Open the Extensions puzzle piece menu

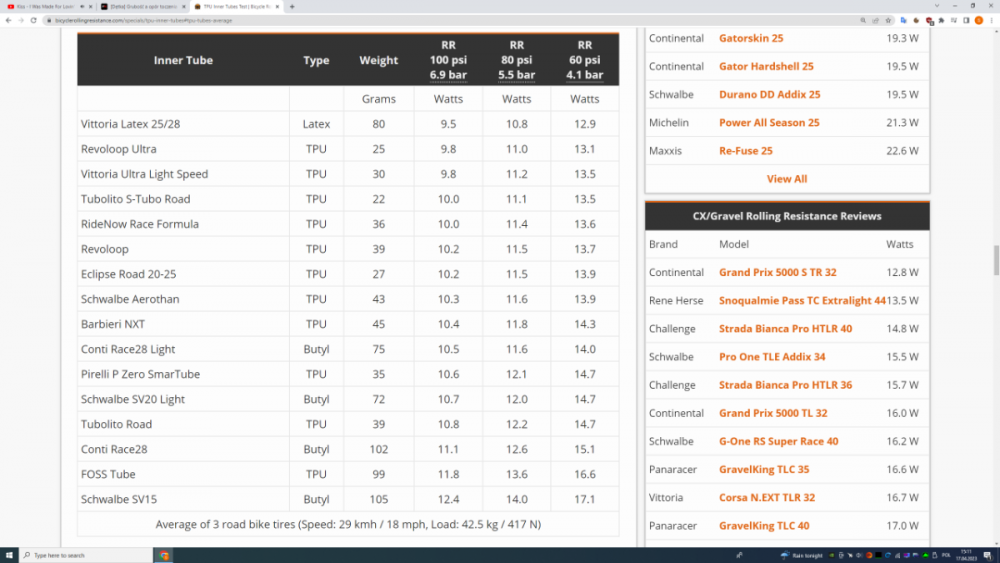[x=941, y=20]
